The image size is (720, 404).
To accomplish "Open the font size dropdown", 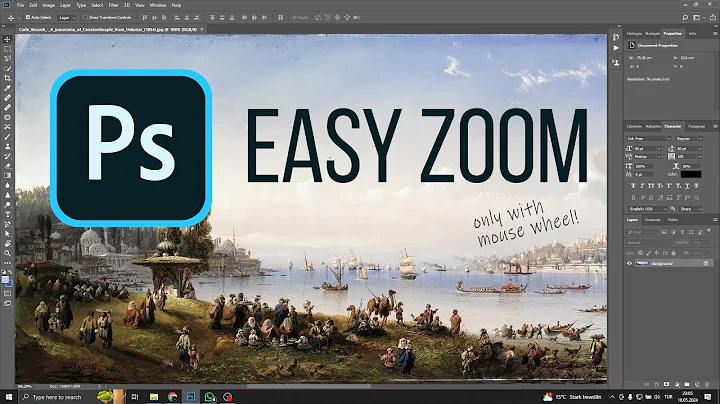I will point(659,149).
